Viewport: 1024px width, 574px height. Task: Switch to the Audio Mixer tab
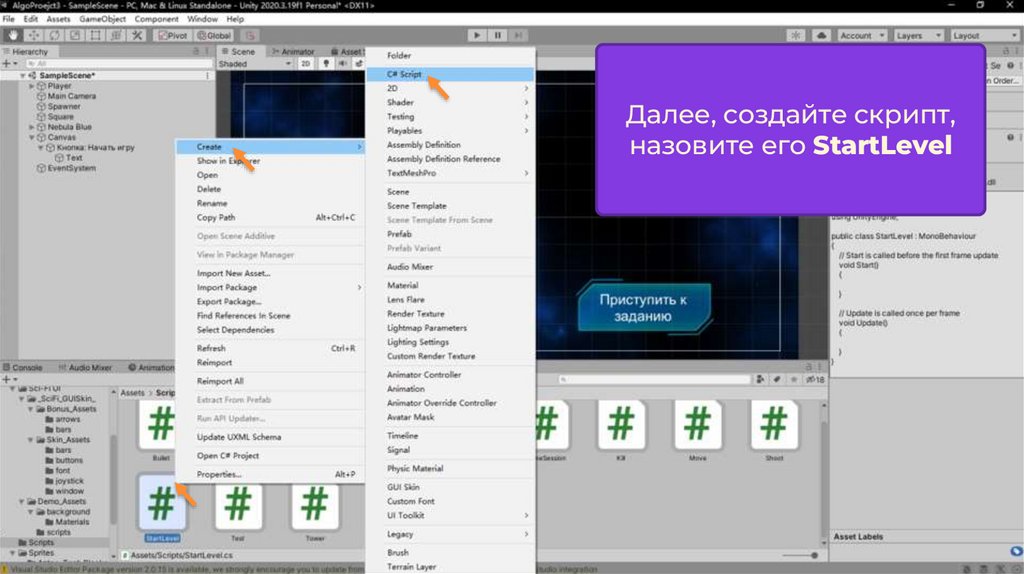click(86, 368)
